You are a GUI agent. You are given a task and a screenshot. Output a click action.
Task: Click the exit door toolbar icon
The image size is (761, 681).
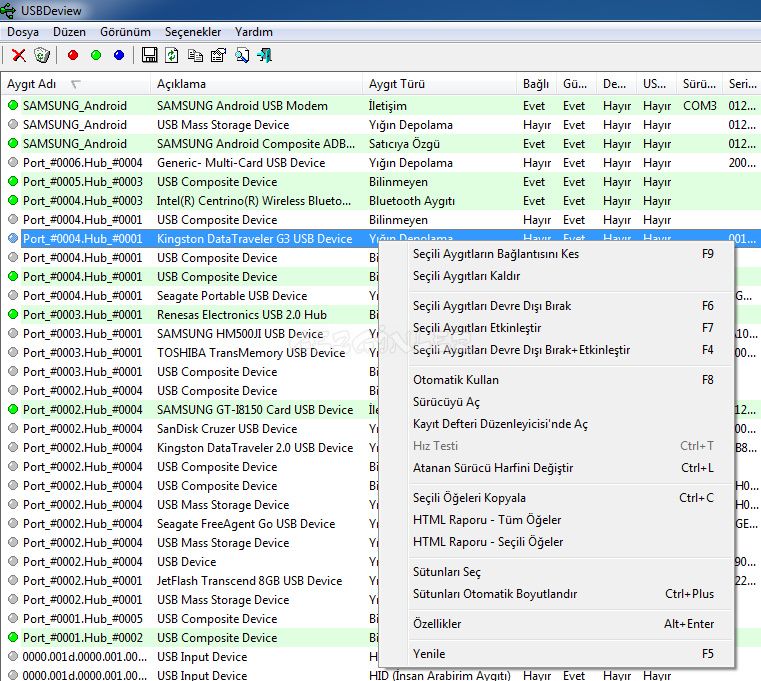pyautogui.click(x=265, y=55)
